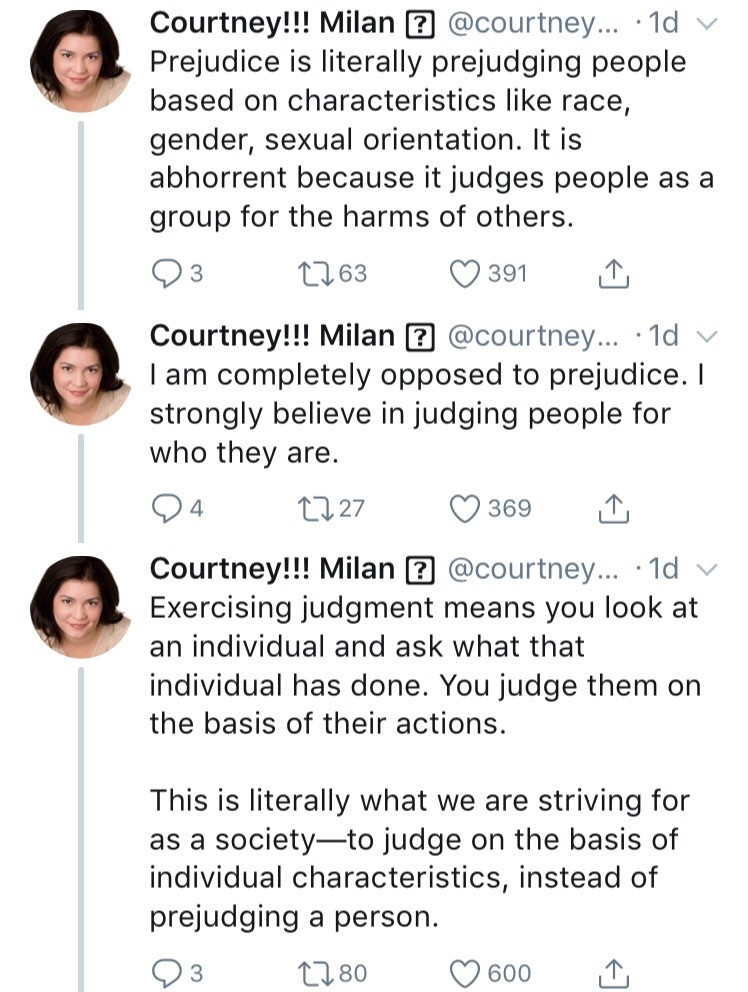Like the tweet with 369 likes
The image size is (748, 992).
click(464, 509)
